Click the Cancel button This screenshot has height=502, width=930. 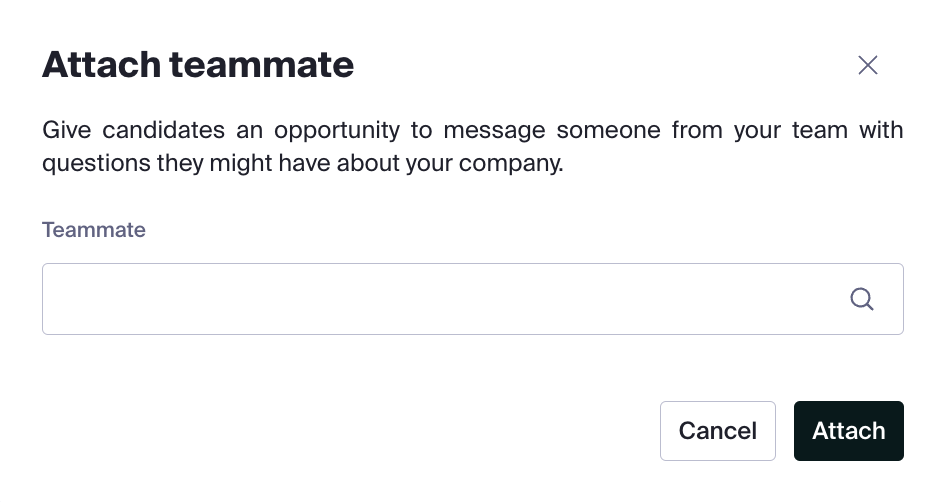coord(718,431)
